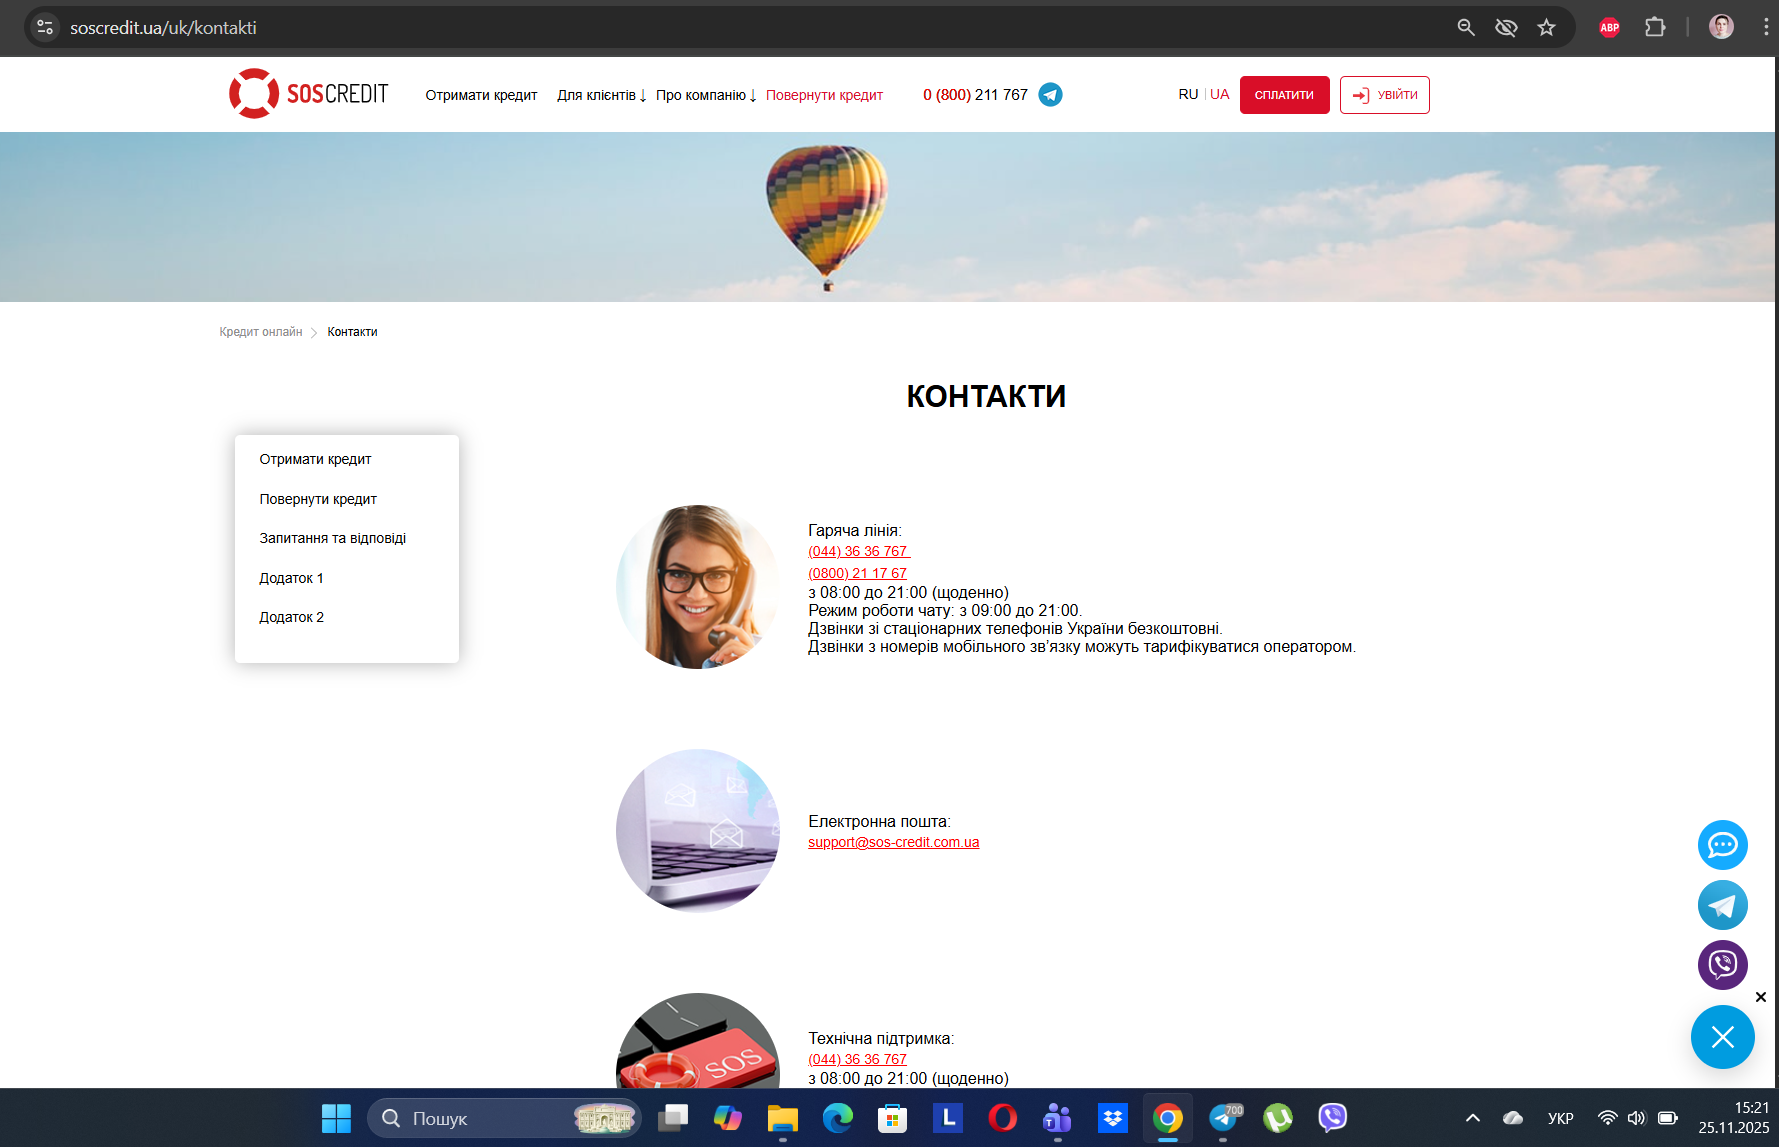The width and height of the screenshot is (1779, 1147).
Task: Expand the 'Про компанію' dropdown menu
Action: point(706,95)
